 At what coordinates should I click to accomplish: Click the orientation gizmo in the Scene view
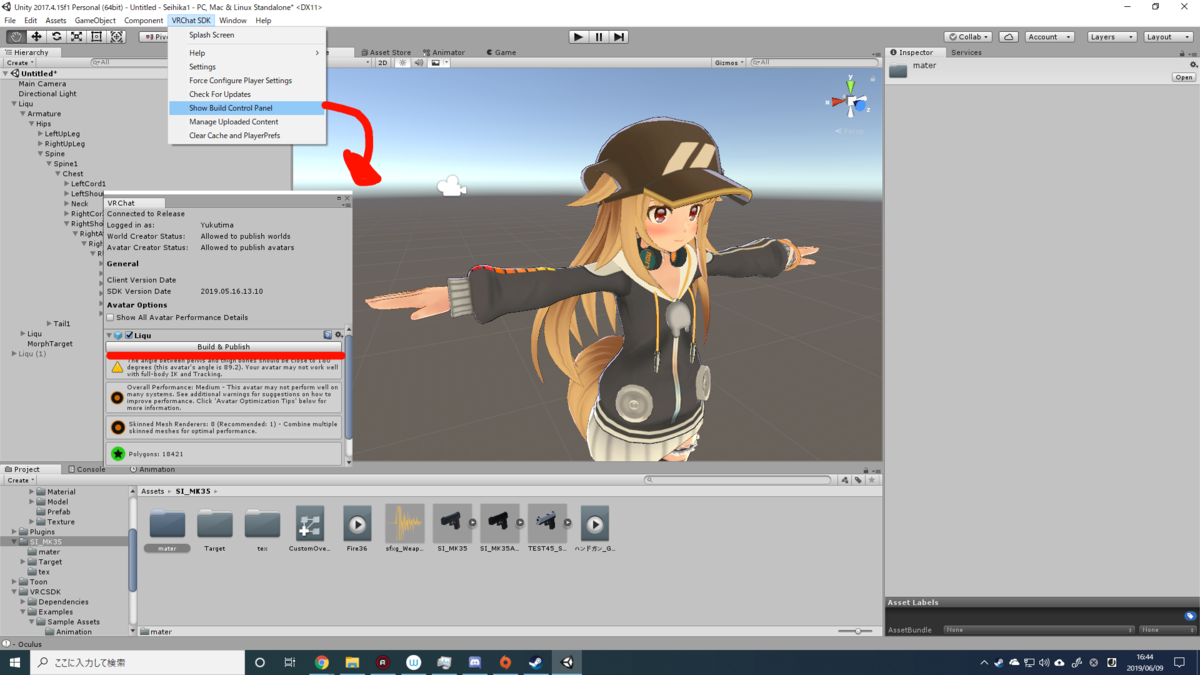click(x=851, y=100)
